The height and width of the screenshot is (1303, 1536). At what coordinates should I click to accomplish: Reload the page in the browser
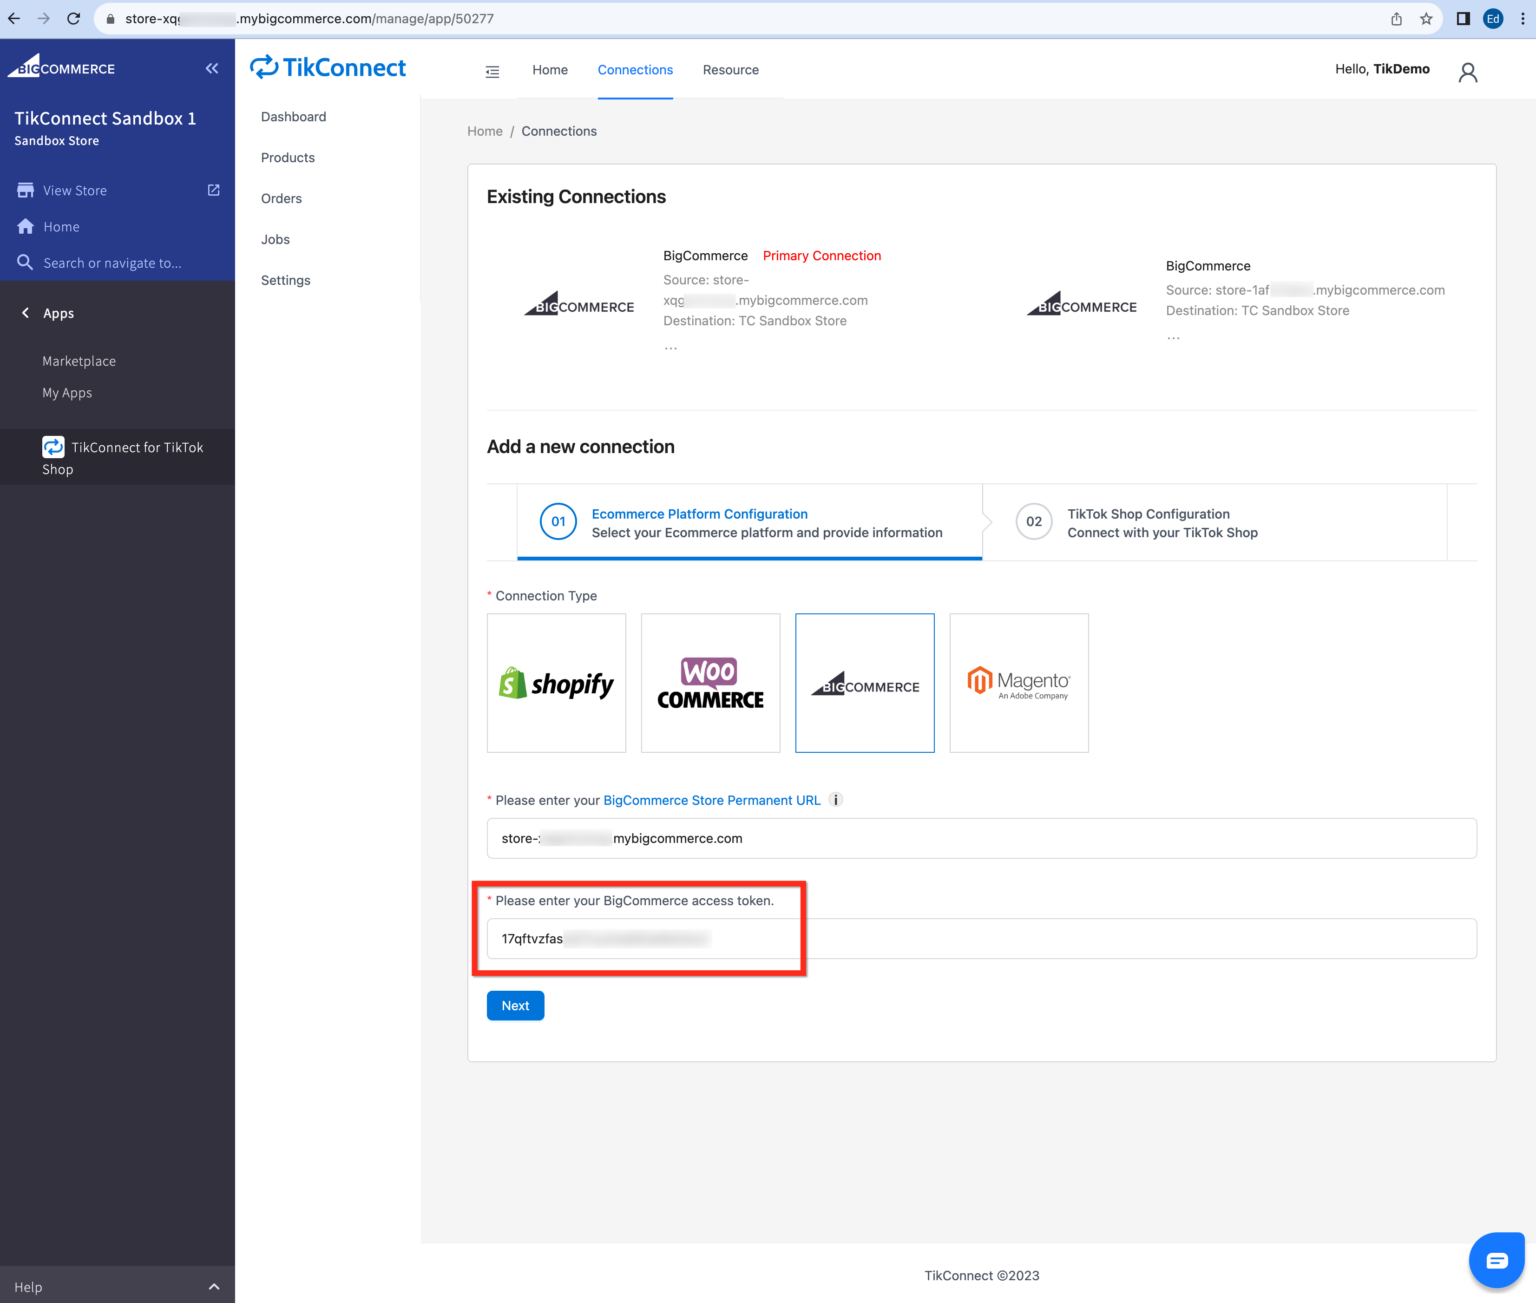pyautogui.click(x=73, y=18)
